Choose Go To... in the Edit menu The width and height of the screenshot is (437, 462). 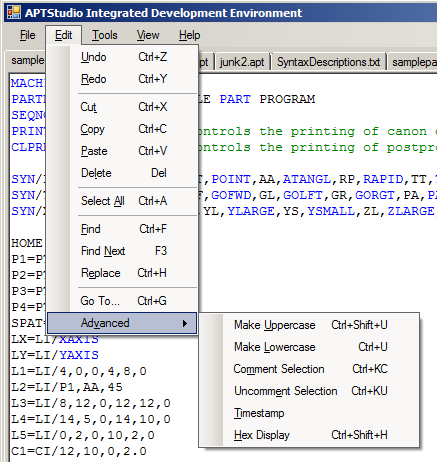[123, 301]
